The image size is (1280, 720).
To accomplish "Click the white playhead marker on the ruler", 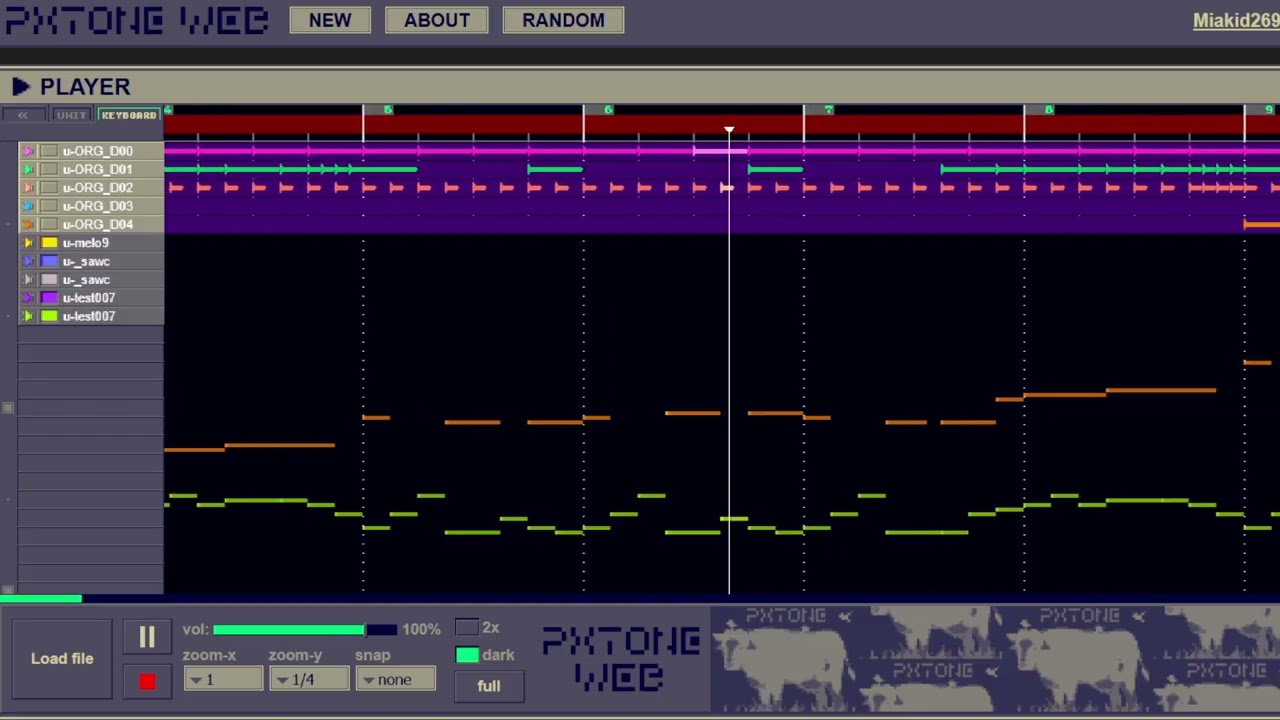I will pyautogui.click(x=729, y=131).
